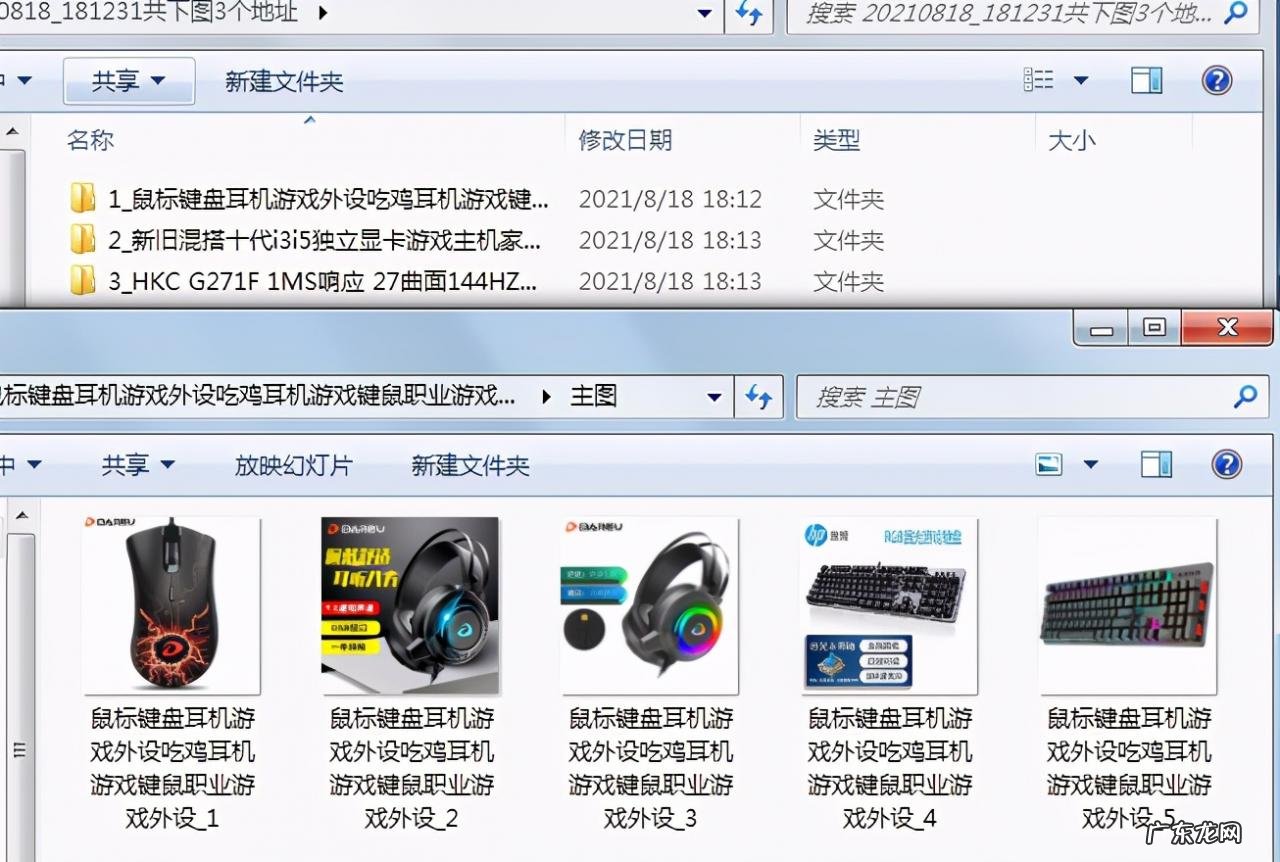
Task: Toggle the preview pane in the top window
Action: tap(1146, 80)
